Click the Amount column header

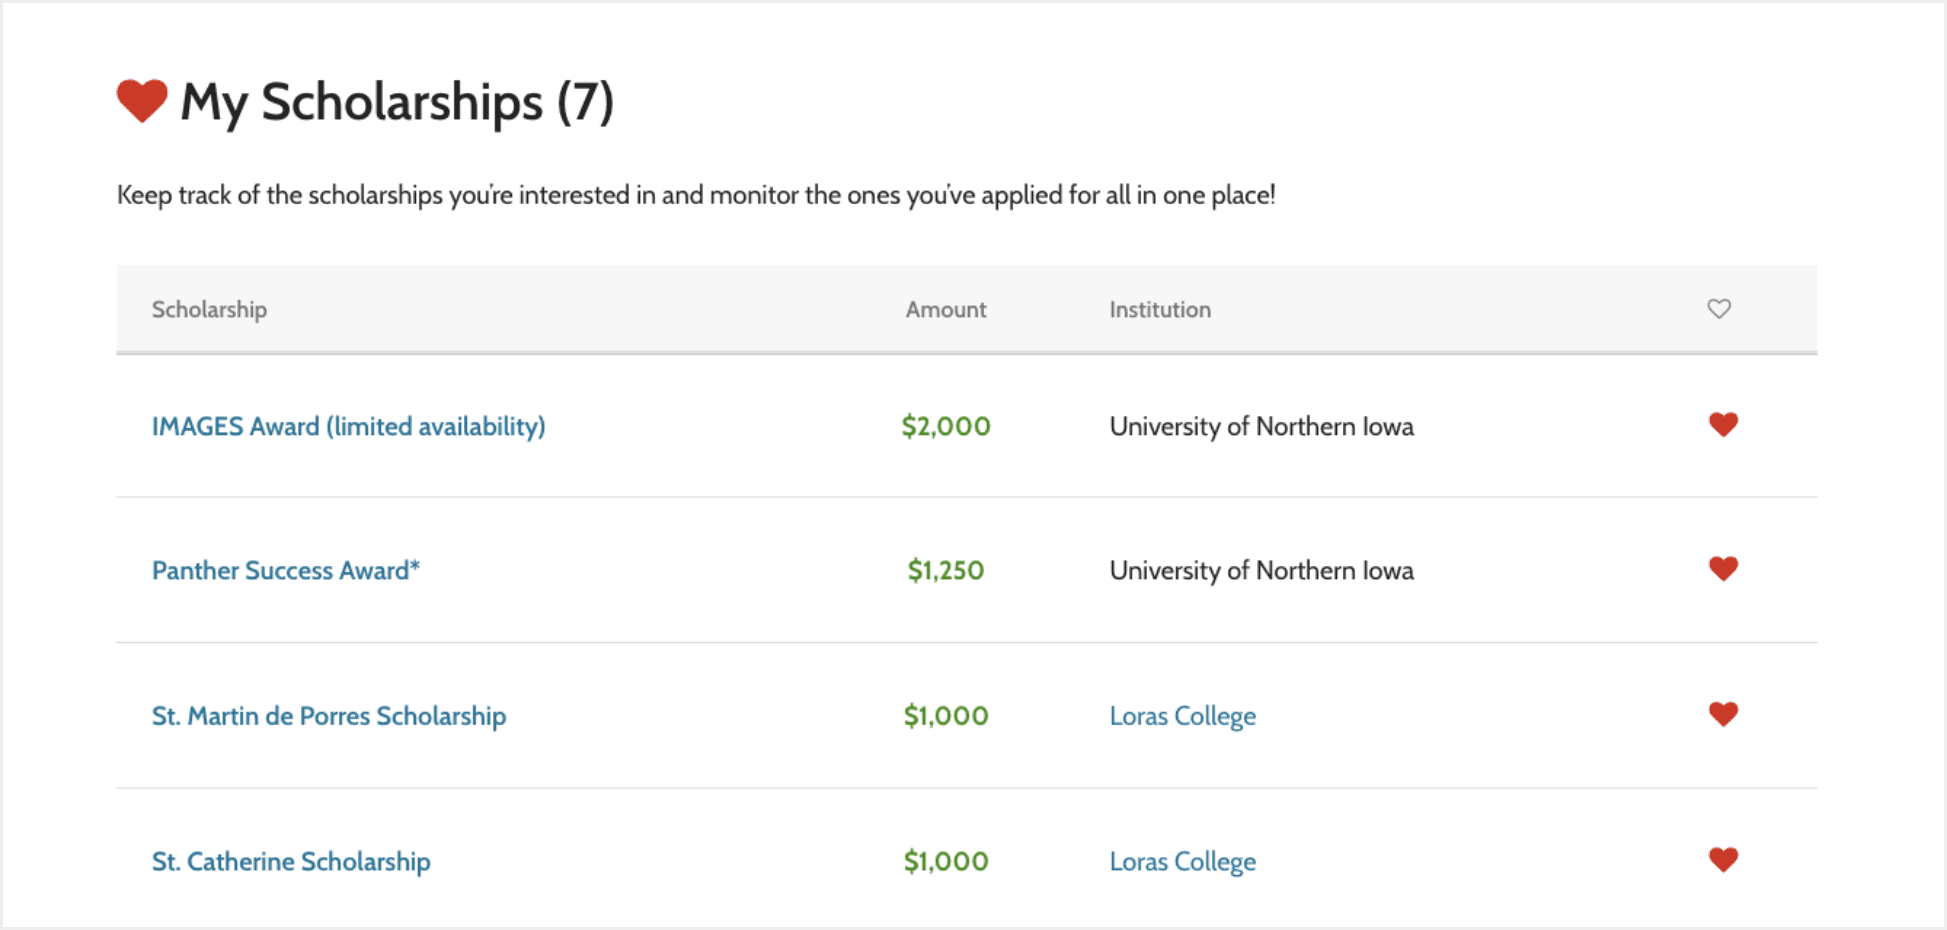[x=945, y=310]
